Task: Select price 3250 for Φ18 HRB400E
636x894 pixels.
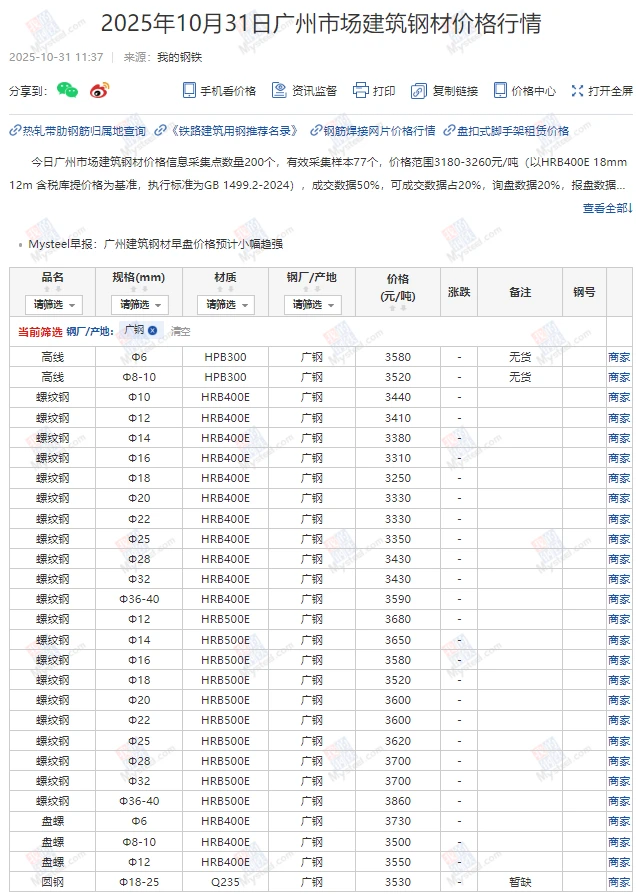Action: [398, 478]
